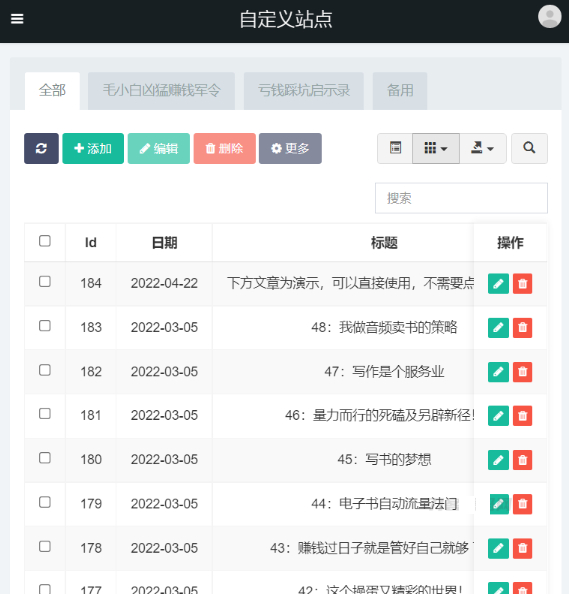Open the 更多 button menu

coord(290,148)
